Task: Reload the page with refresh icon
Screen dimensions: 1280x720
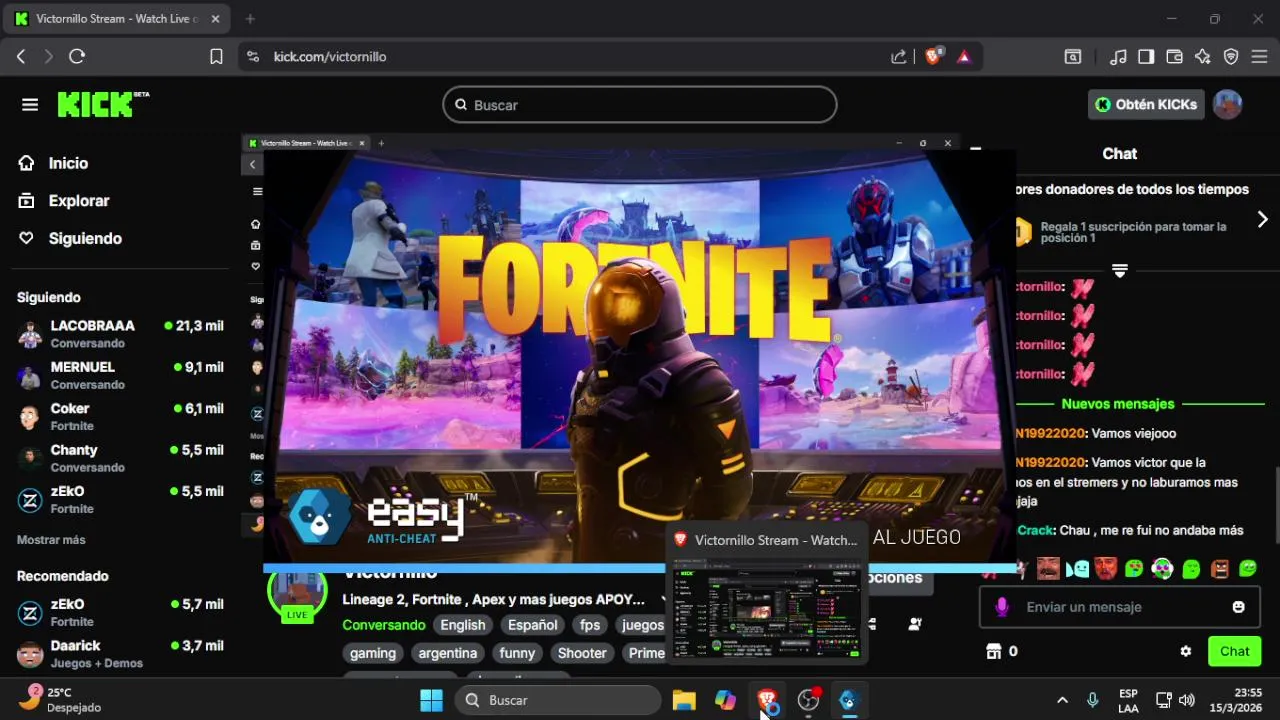Action: pyautogui.click(x=77, y=57)
